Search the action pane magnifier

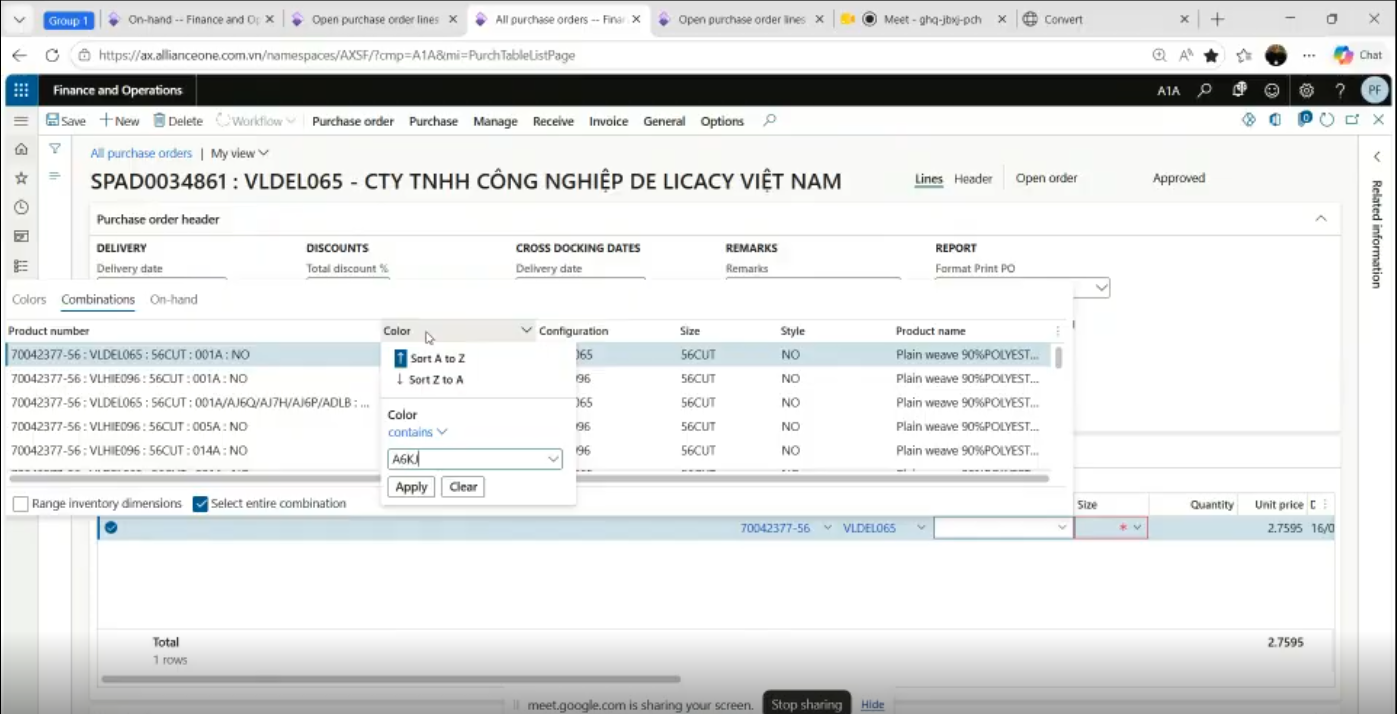[769, 120]
